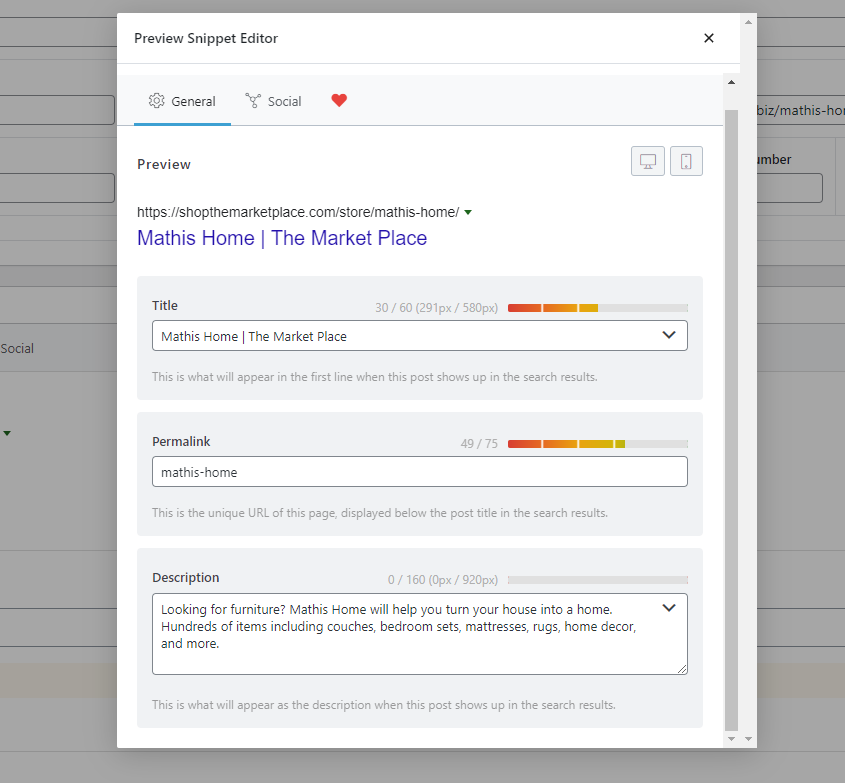Click the gear icon on the General tab
845x783 pixels.
tap(156, 100)
